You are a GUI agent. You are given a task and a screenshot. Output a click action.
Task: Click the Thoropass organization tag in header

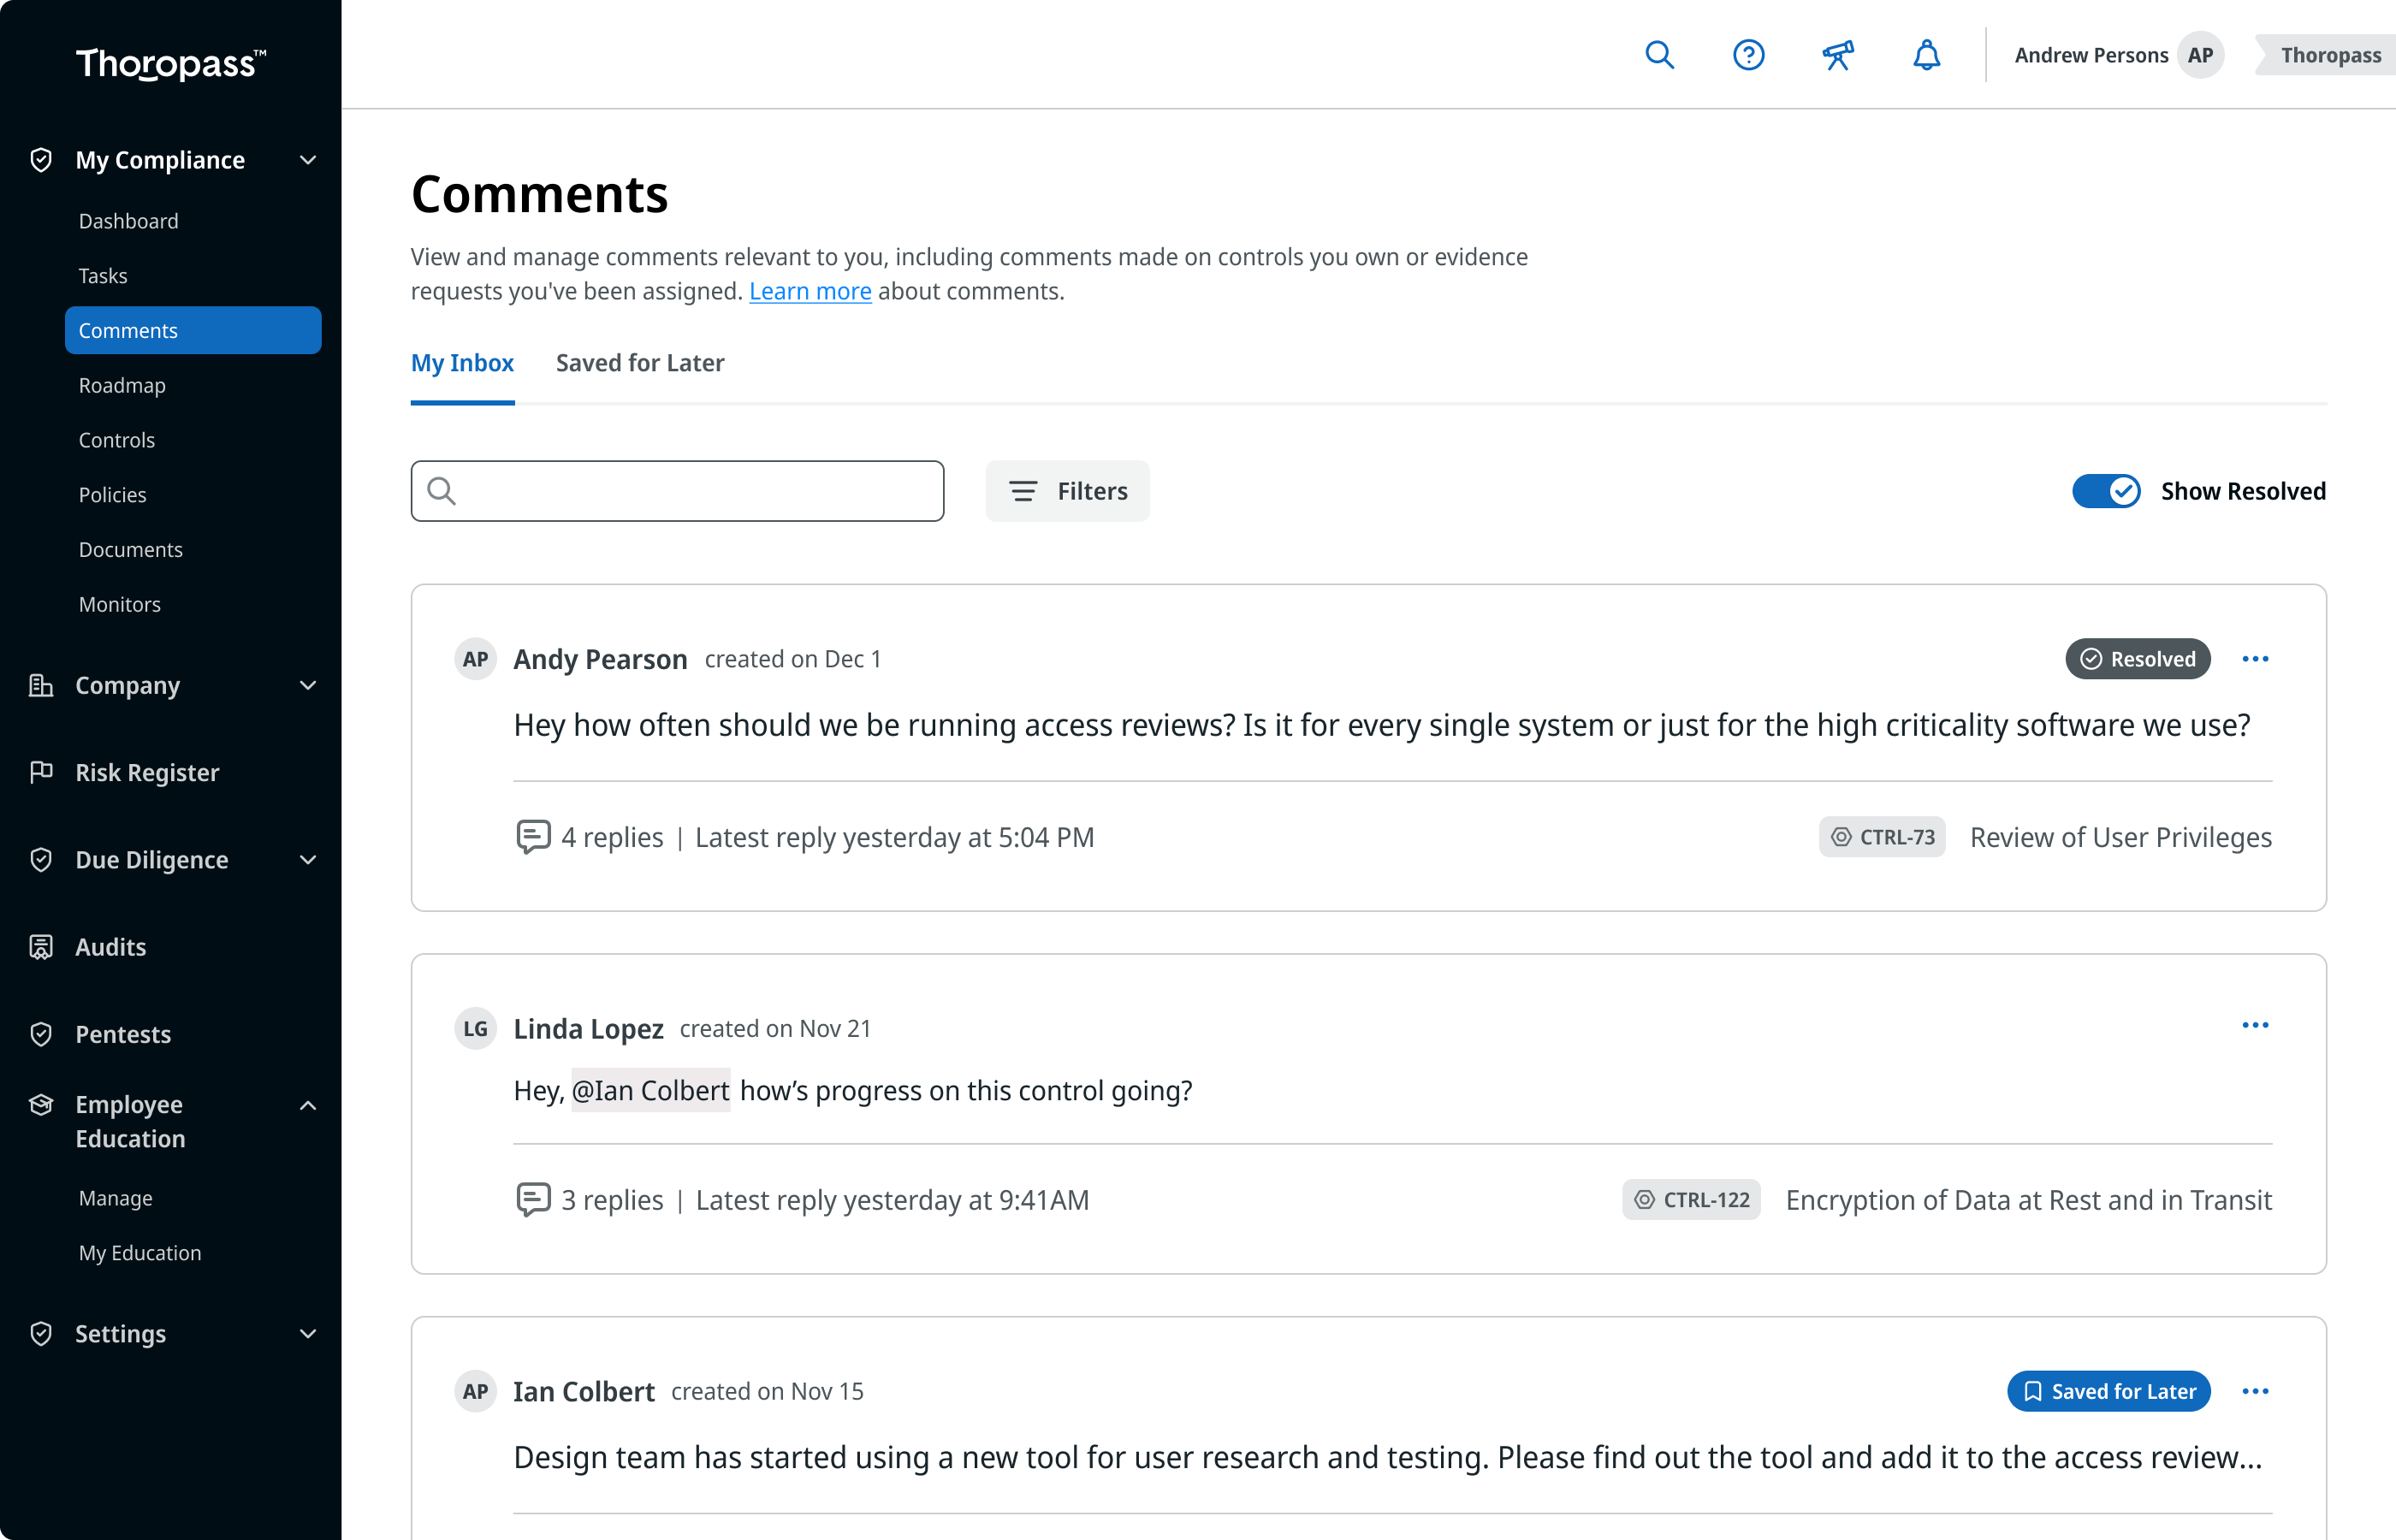coord(2326,55)
